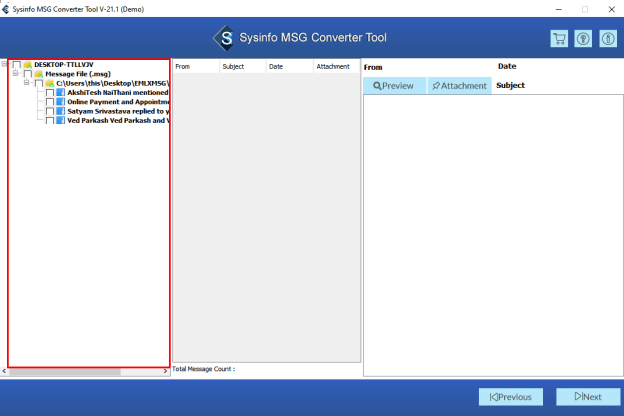Click the shopping cart purchase icon
Viewport: 624px width, 416px height.
click(x=559, y=39)
